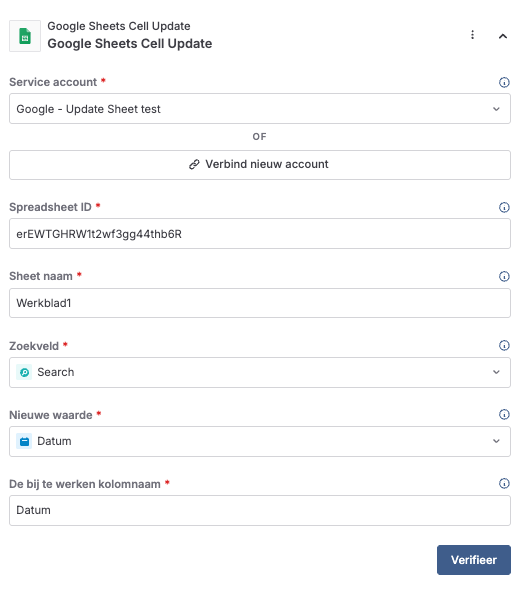Click the Verifieer button
The image size is (527, 590).
[474, 560]
